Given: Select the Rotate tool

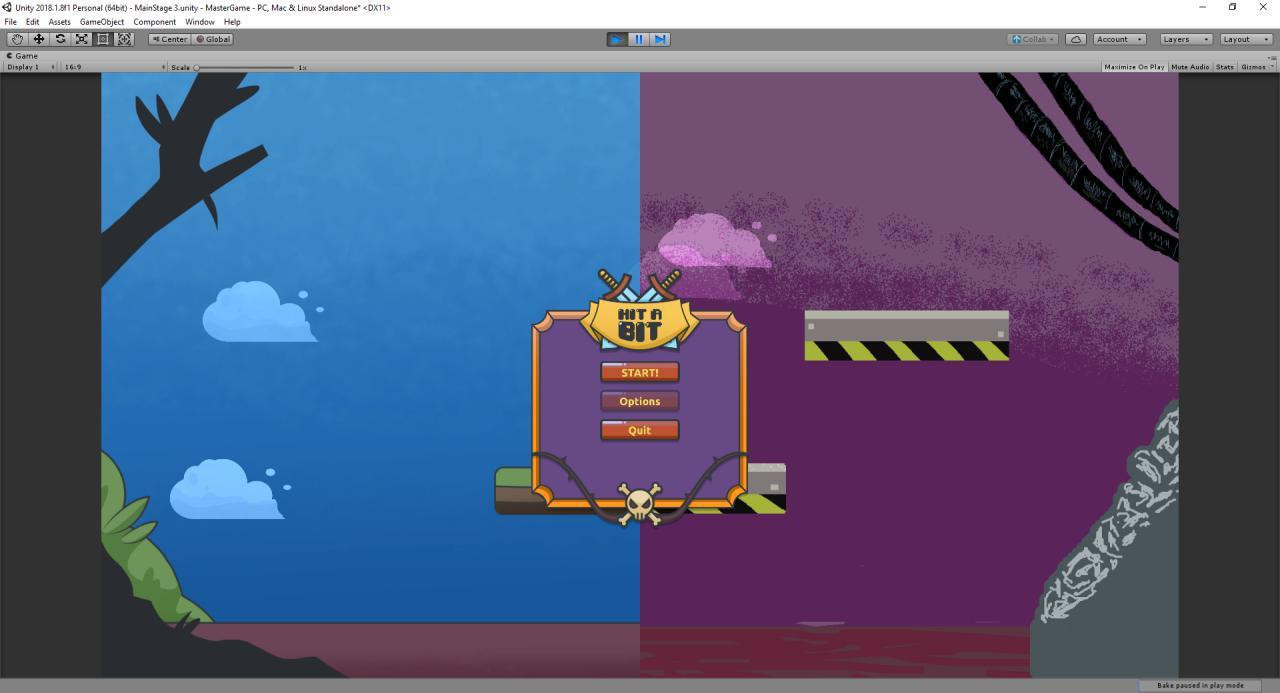Looking at the screenshot, I should coord(60,39).
